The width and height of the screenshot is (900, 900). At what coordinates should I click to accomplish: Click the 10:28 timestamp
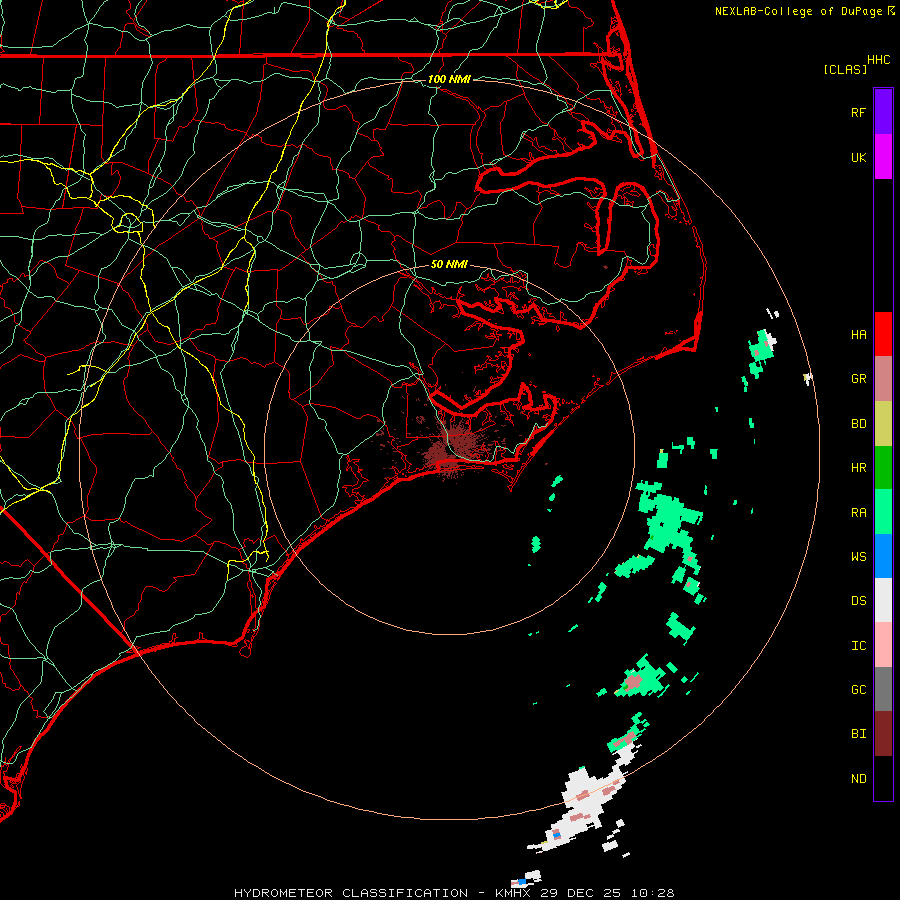click(652, 893)
